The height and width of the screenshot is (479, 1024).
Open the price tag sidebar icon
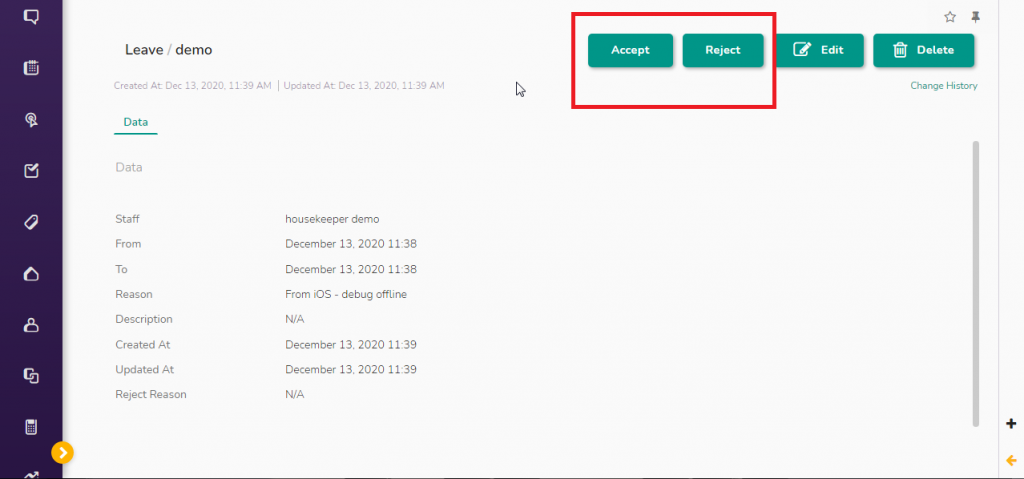pyautogui.click(x=31, y=221)
